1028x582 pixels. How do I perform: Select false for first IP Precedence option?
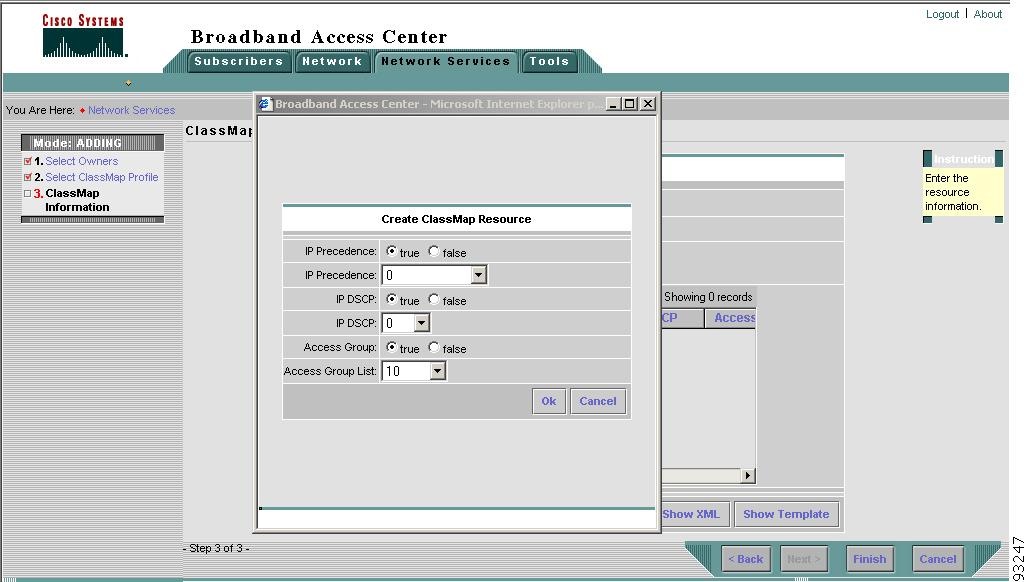433,251
